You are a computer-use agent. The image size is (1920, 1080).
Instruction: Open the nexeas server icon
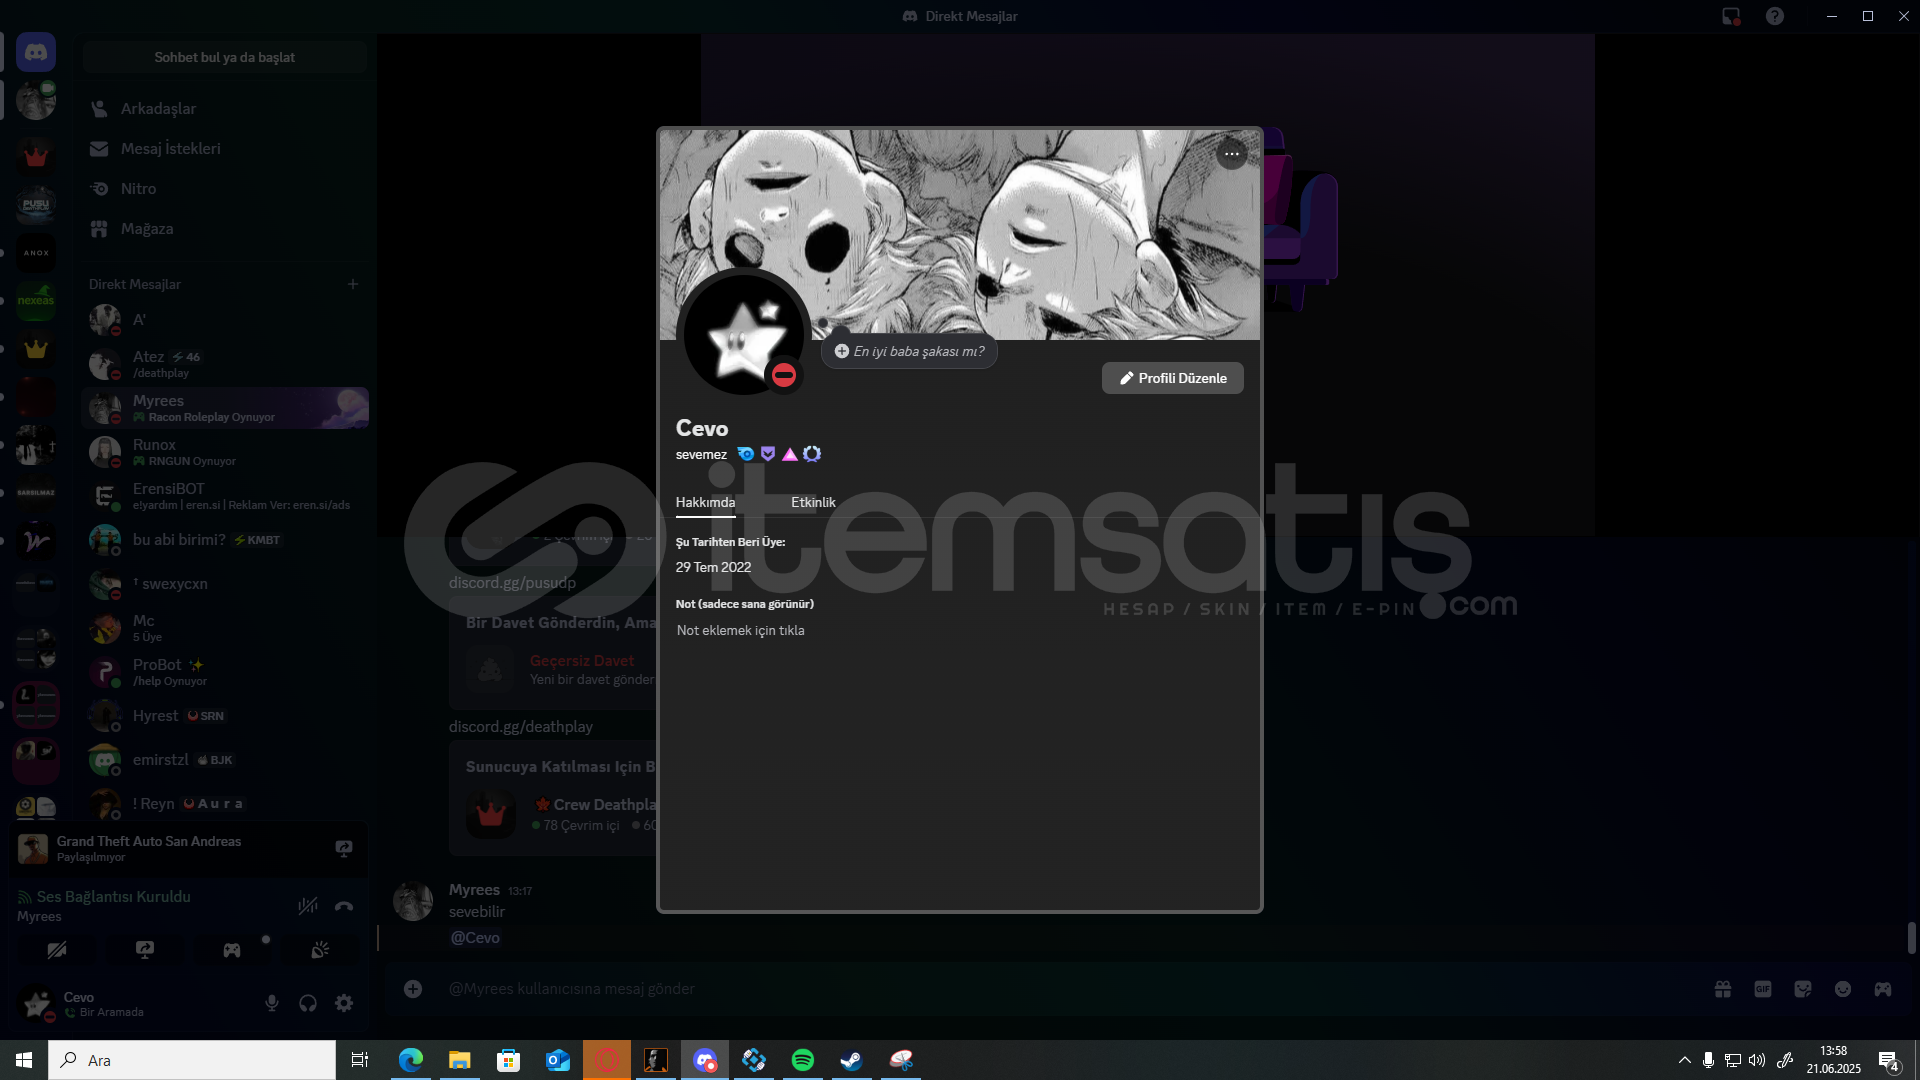tap(36, 301)
